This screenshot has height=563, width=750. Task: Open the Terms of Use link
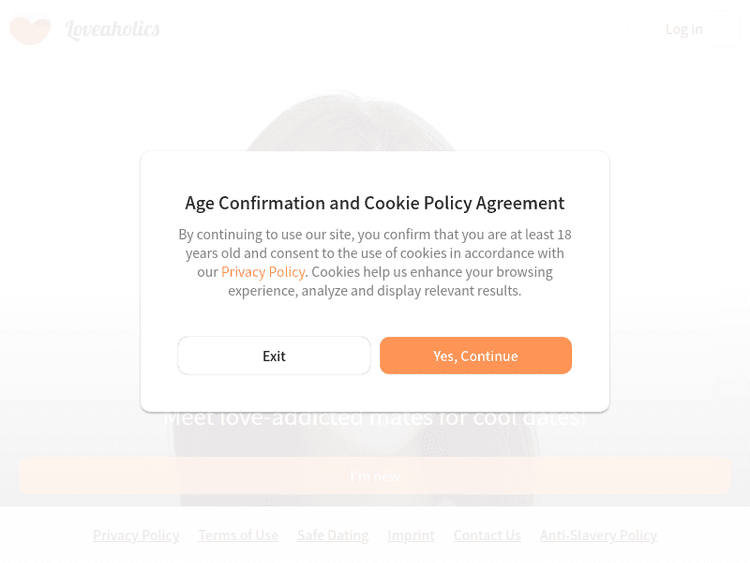click(238, 535)
